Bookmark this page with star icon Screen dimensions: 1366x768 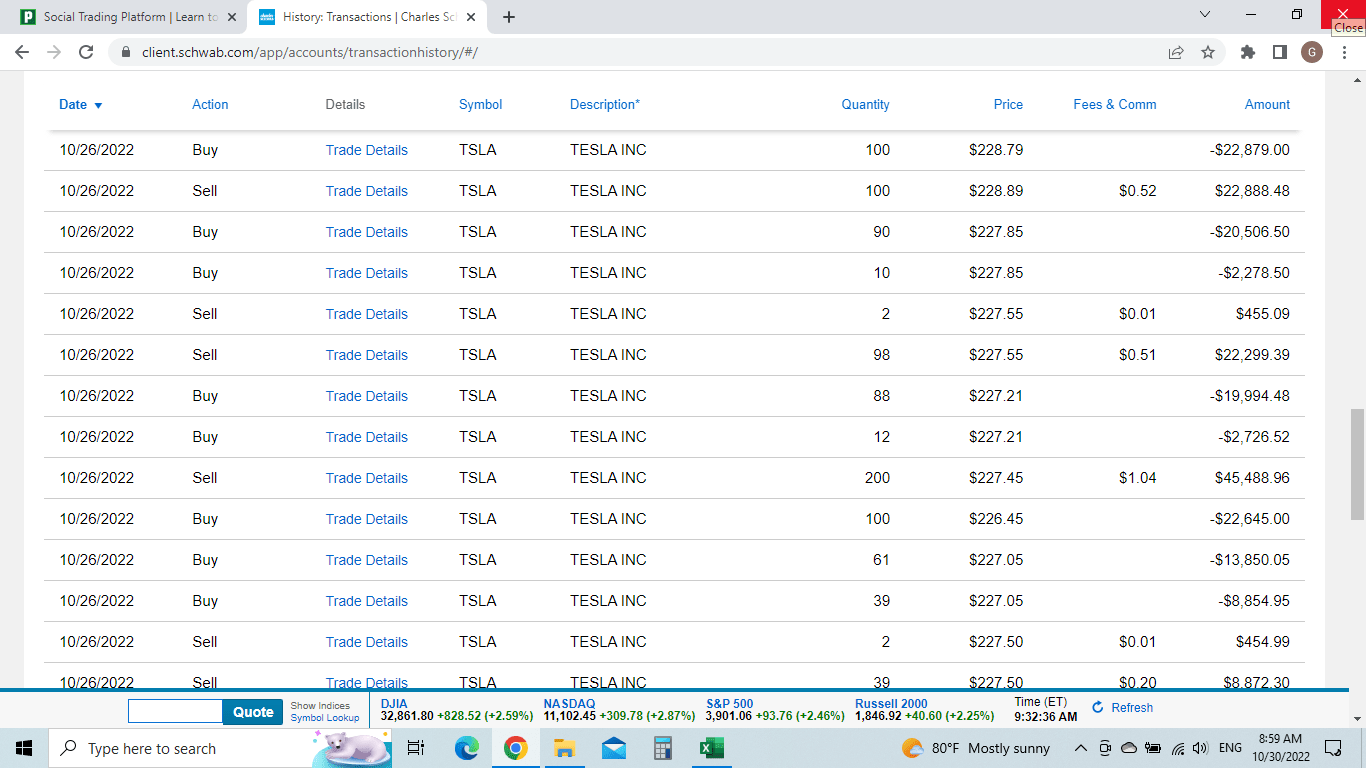(x=1208, y=52)
